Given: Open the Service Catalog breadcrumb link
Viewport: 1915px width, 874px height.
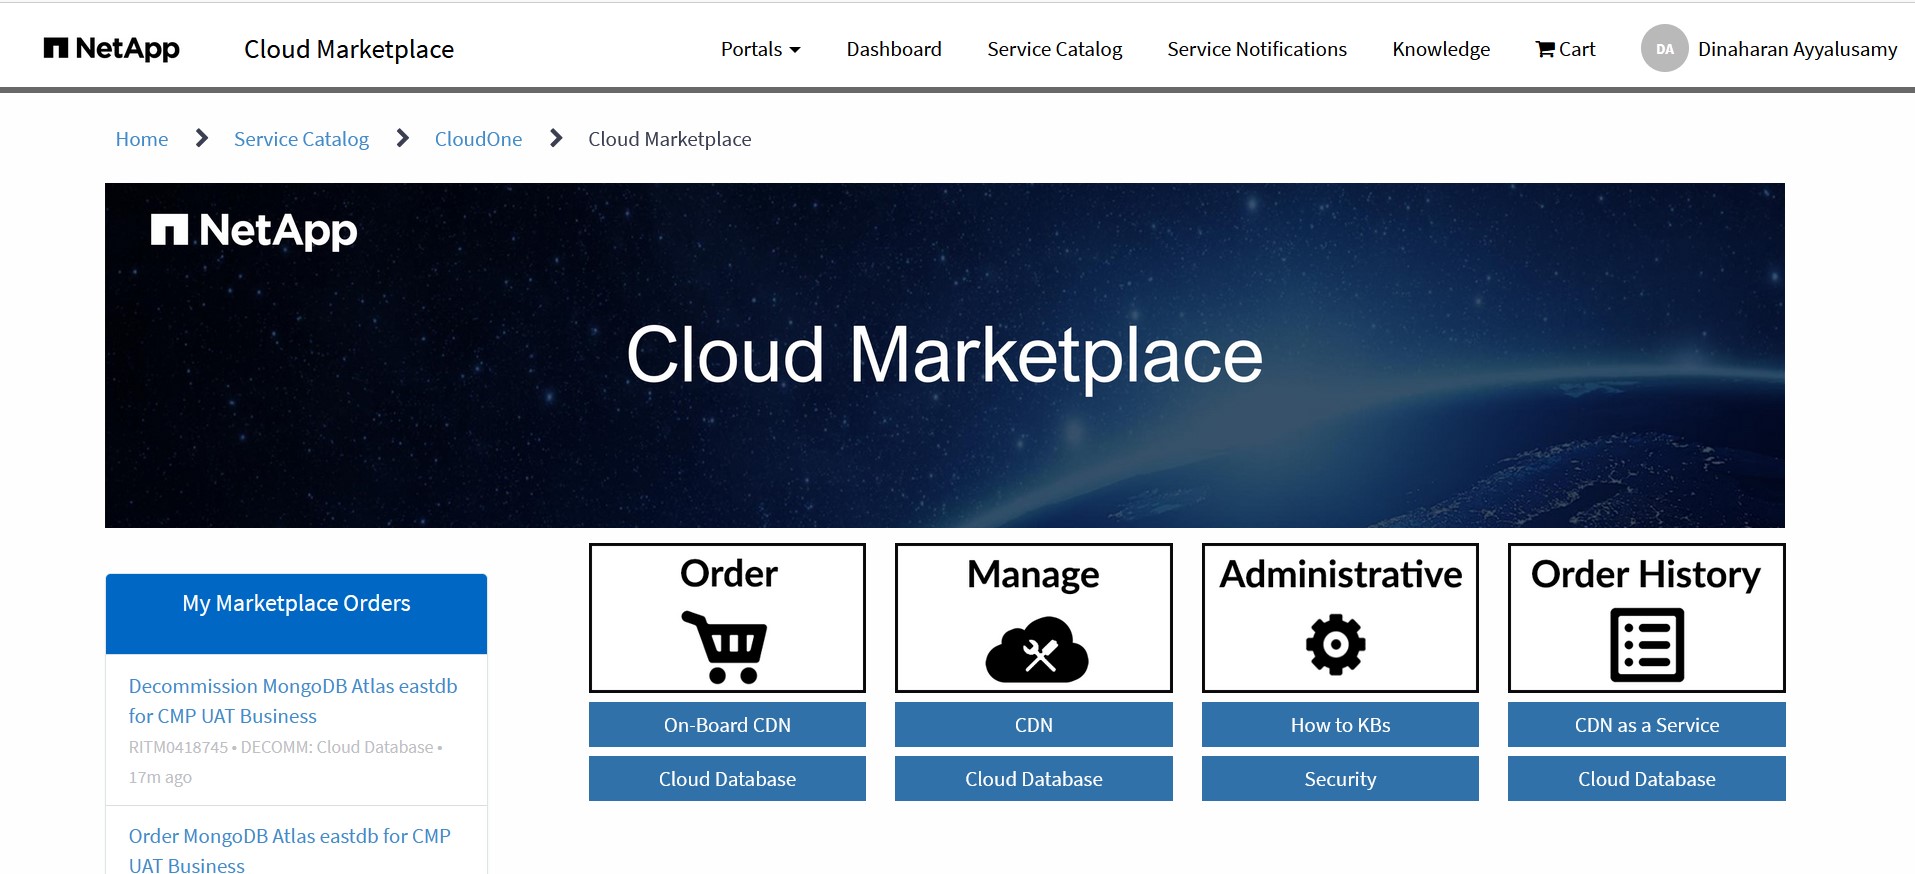Looking at the screenshot, I should point(301,139).
